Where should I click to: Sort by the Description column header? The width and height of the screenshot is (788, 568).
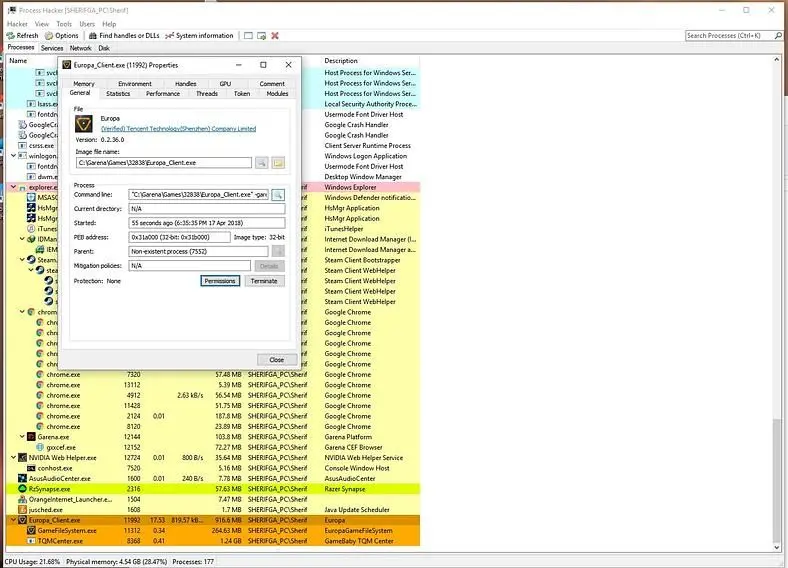(x=341, y=61)
